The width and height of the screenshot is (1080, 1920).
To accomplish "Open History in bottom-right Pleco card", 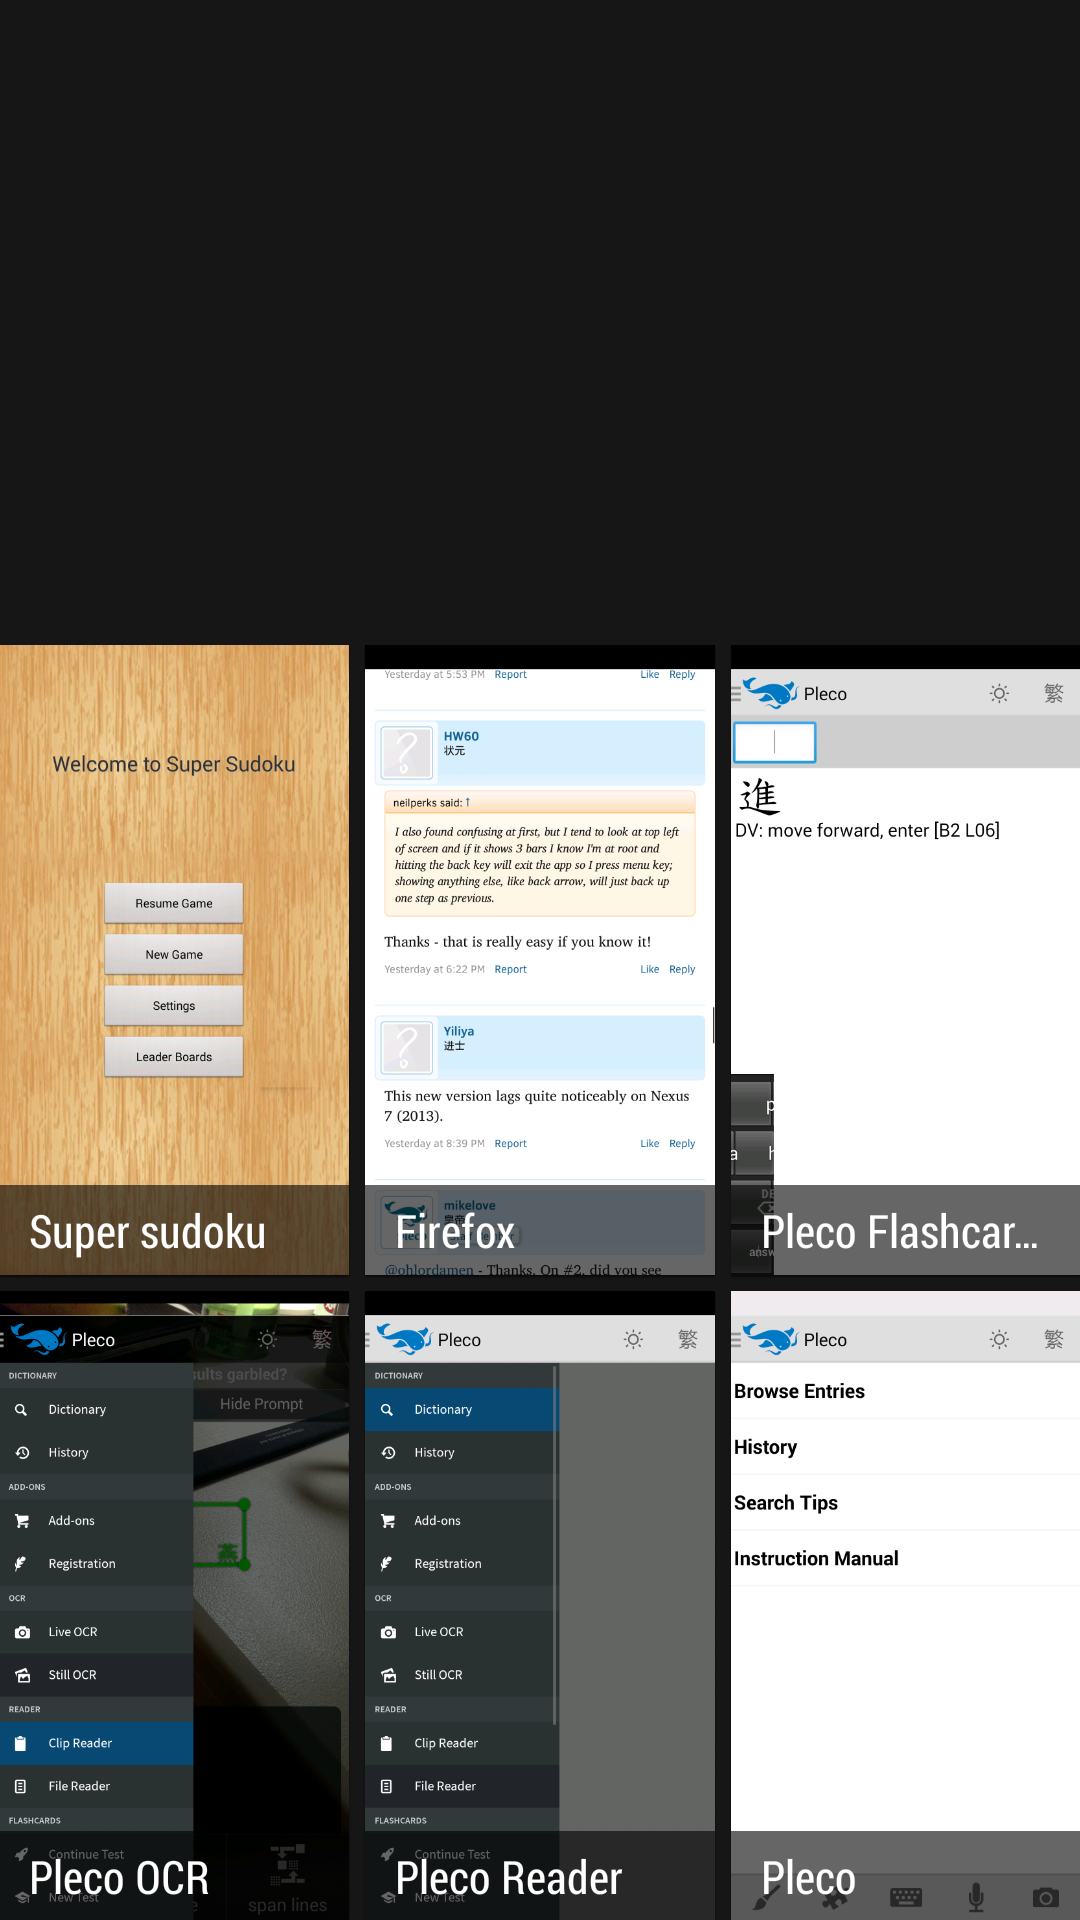I will pyautogui.click(x=905, y=1447).
